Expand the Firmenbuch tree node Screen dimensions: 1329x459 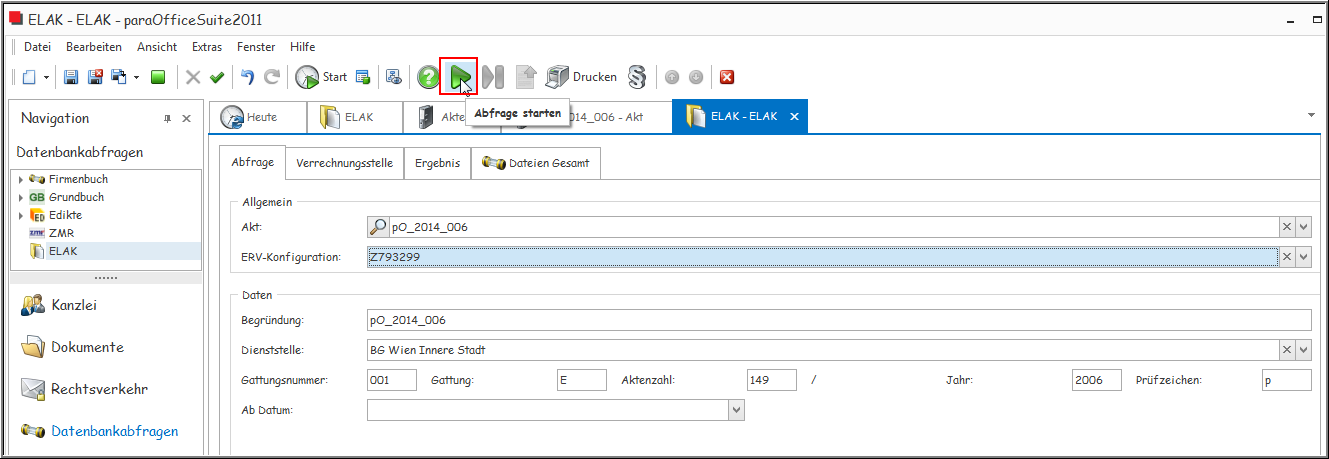point(21,179)
